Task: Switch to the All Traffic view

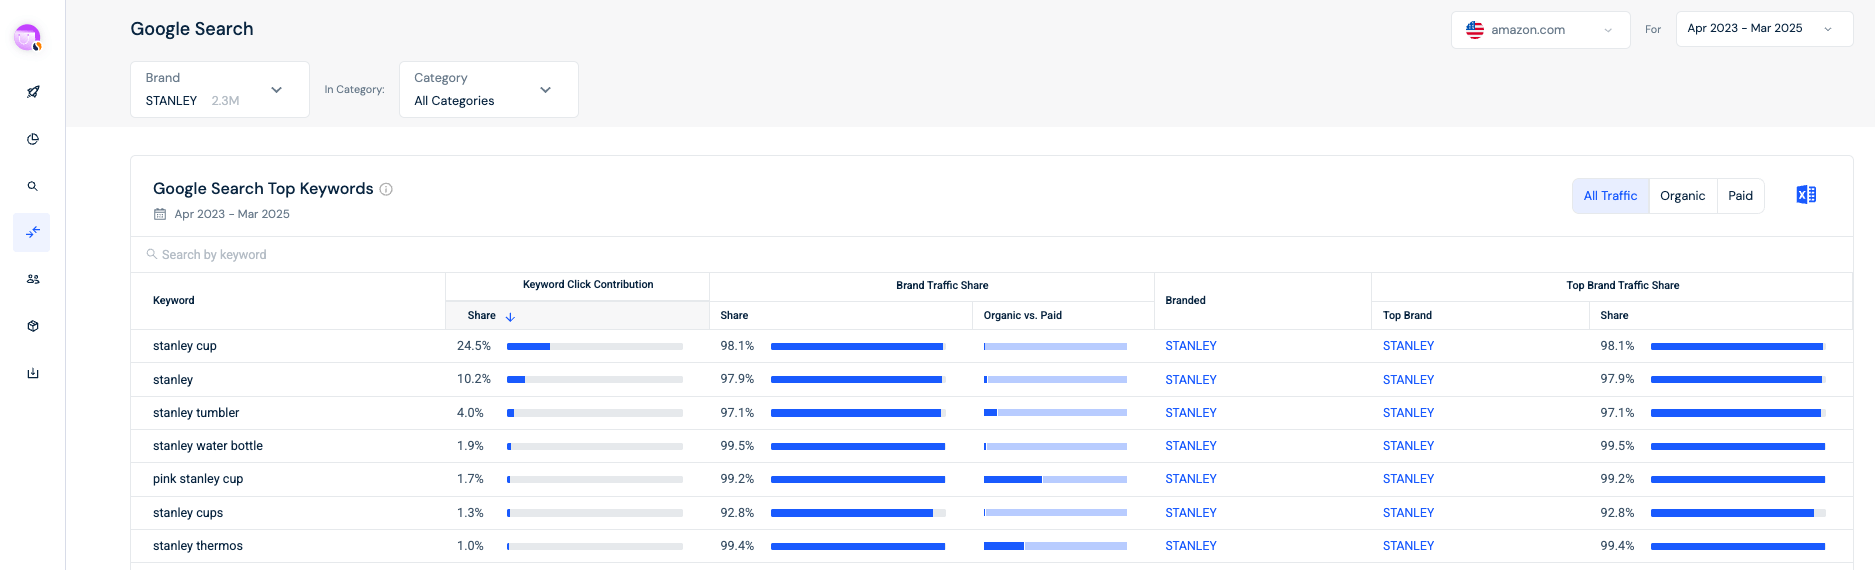Action: (x=1610, y=196)
